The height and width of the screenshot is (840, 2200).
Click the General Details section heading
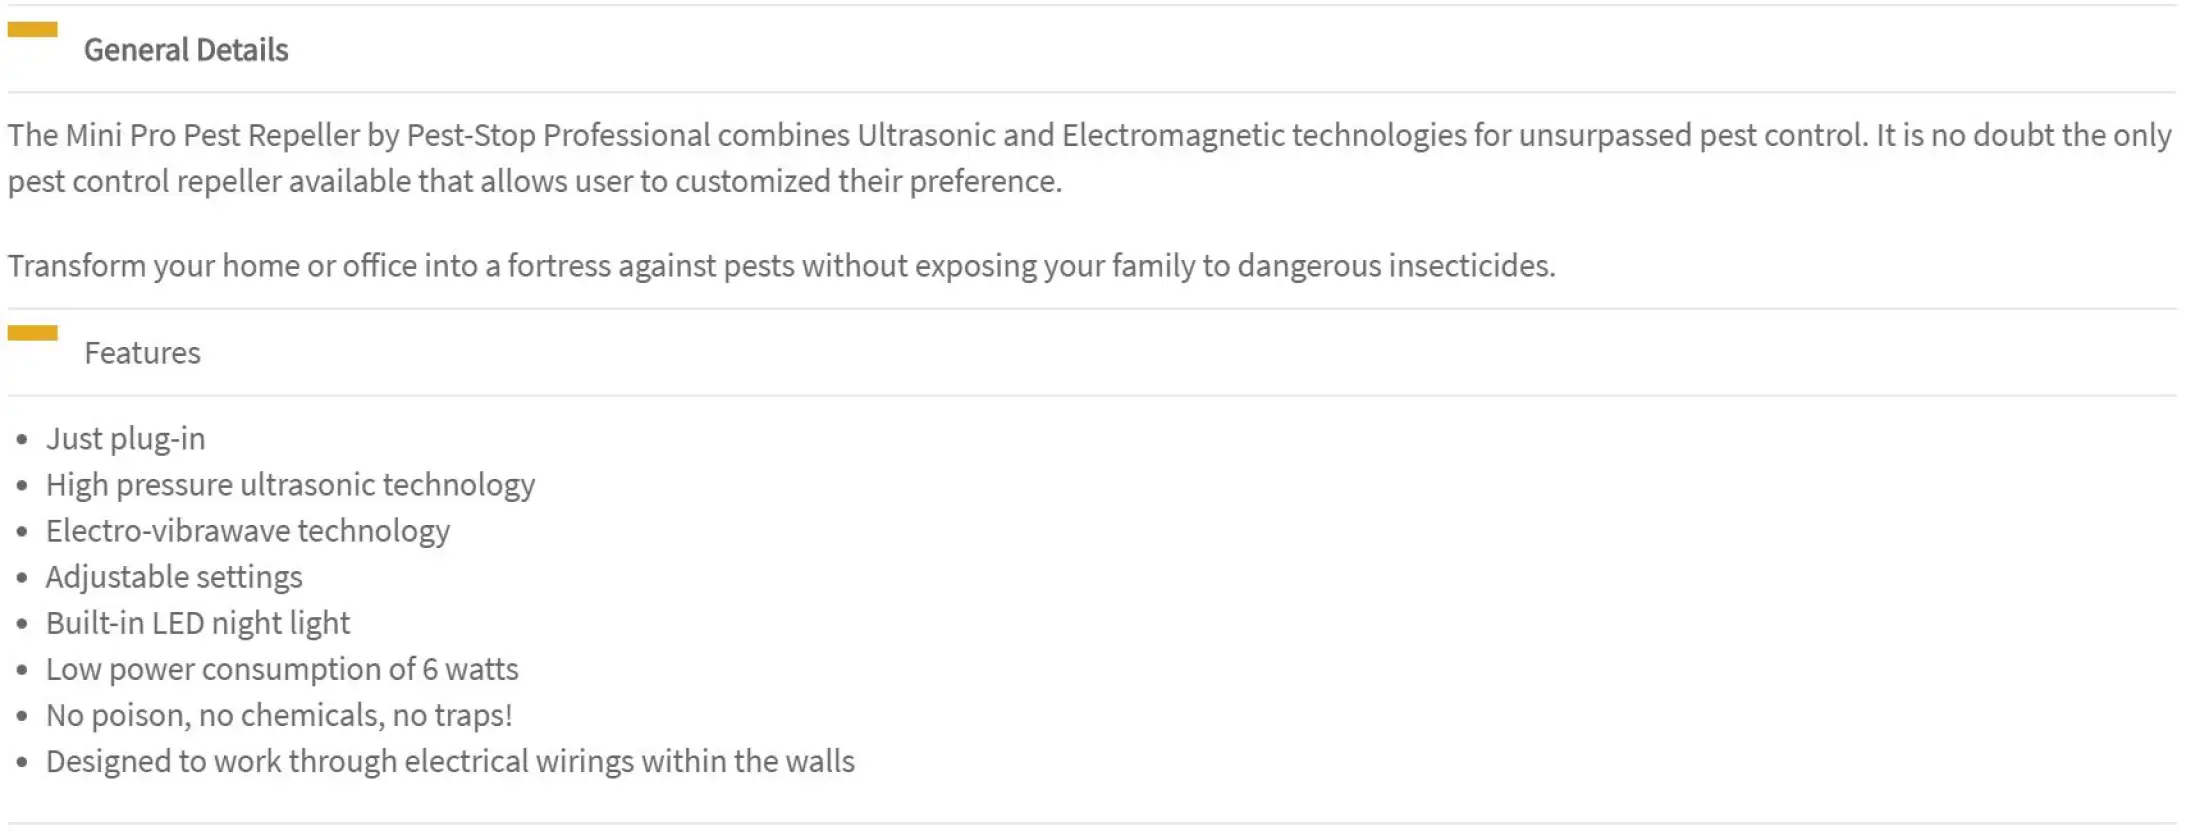point(186,50)
